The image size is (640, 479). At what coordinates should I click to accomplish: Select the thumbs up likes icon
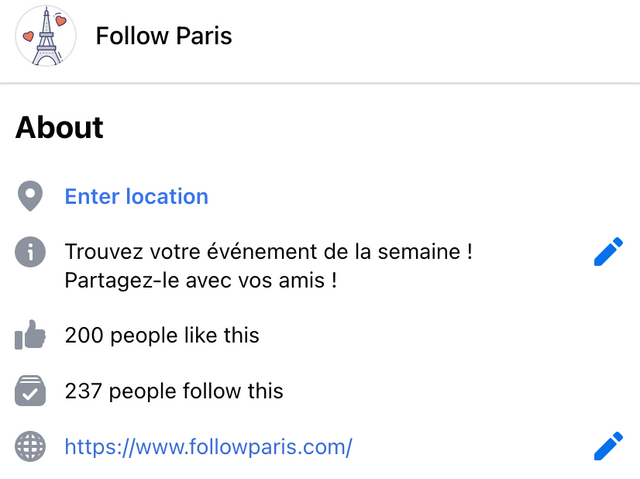click(x=30, y=335)
